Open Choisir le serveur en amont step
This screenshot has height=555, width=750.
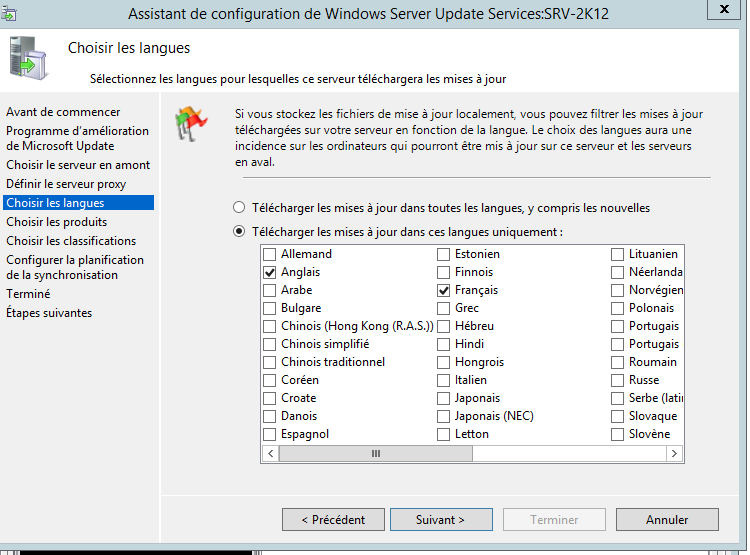pos(78,165)
